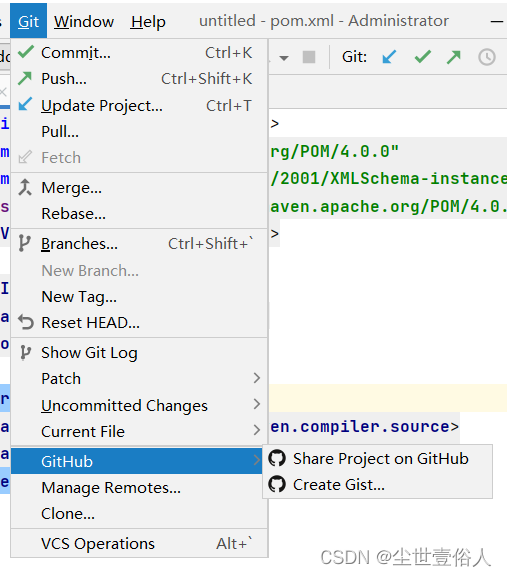Screen dimensions: 507x577
Task: Click the merge icon beside Merge...
Action: (x=25, y=187)
